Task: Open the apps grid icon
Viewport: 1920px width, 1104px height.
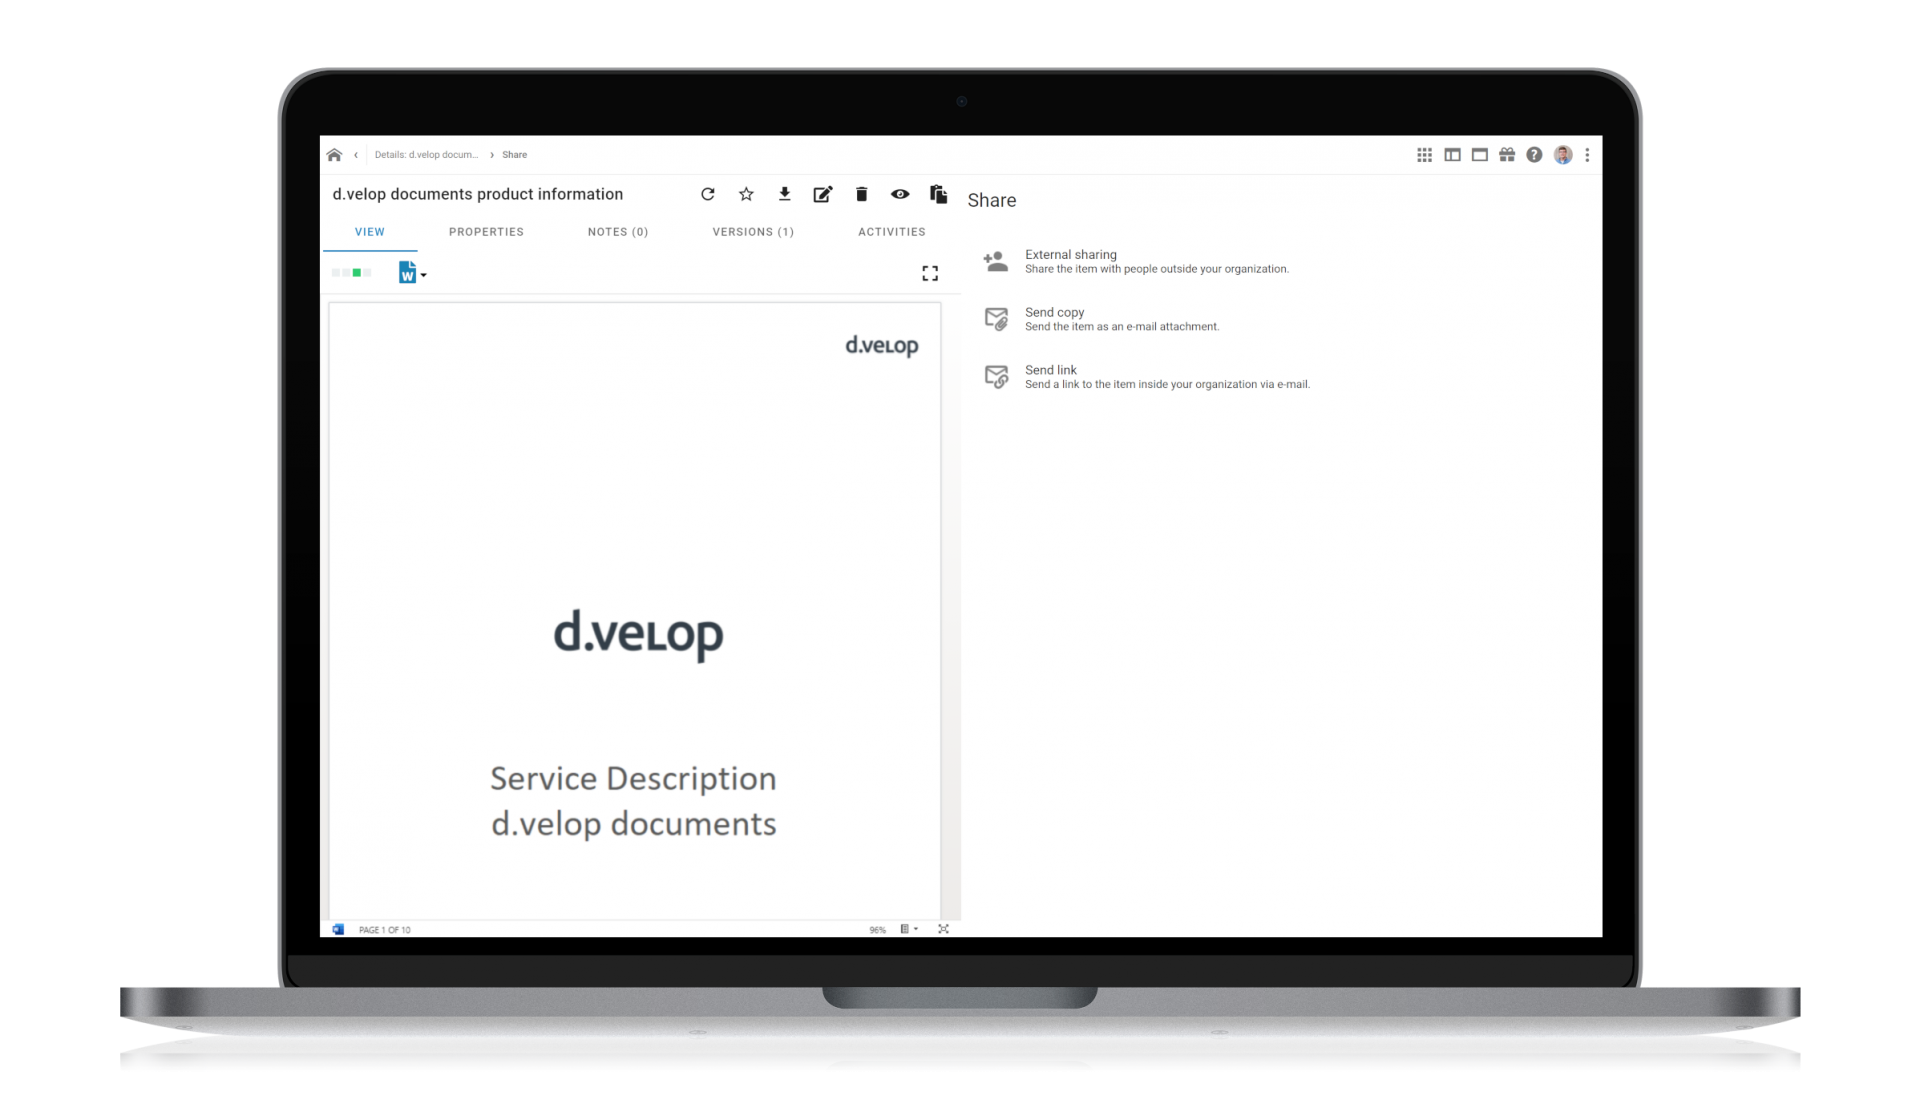Action: click(1424, 155)
